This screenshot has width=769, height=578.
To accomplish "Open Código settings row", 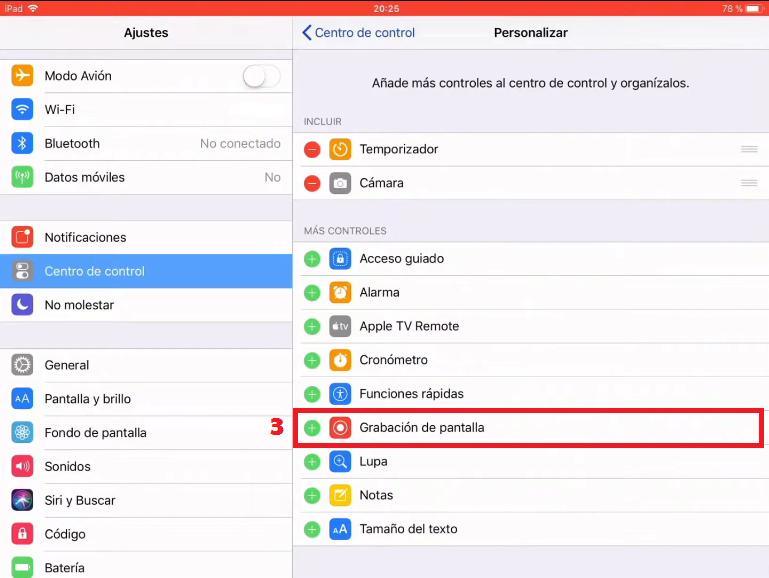I will click(x=146, y=534).
